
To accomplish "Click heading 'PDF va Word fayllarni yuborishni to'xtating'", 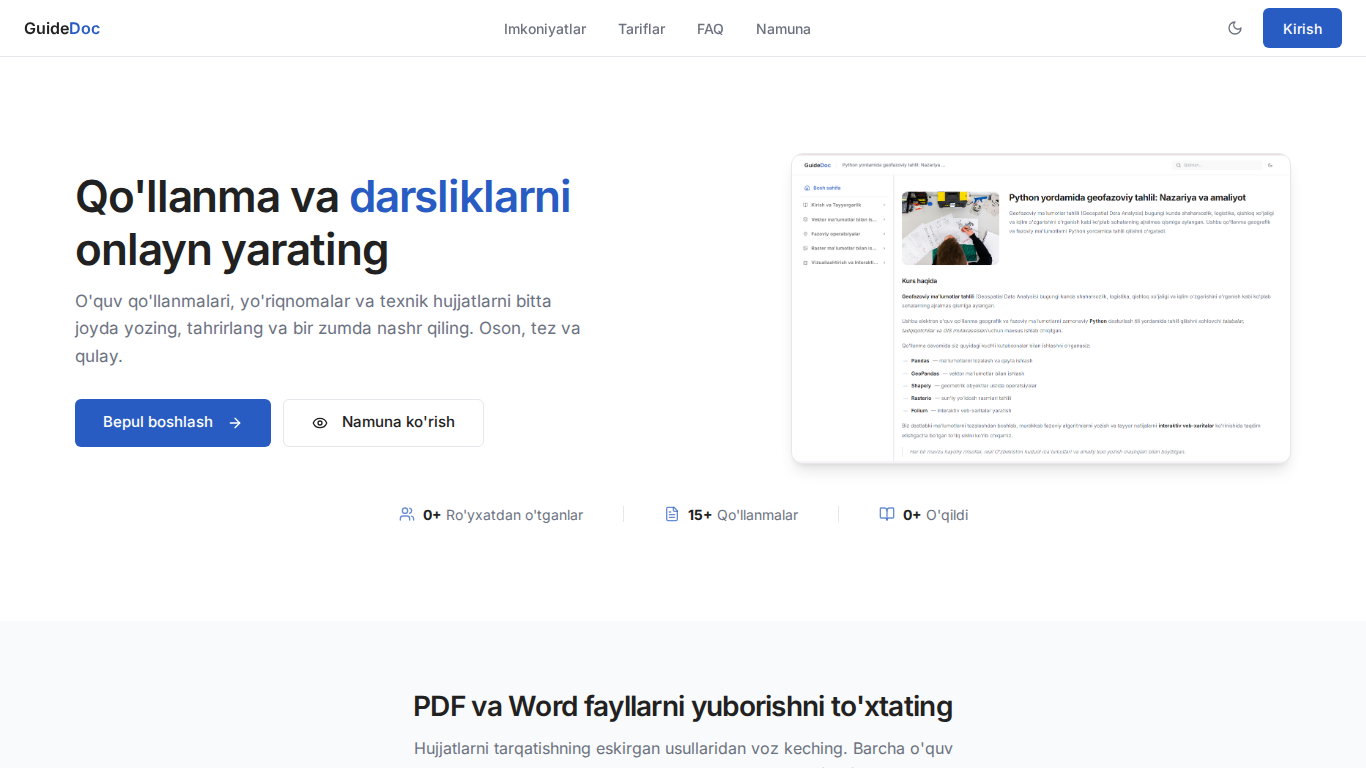I will [x=683, y=706].
